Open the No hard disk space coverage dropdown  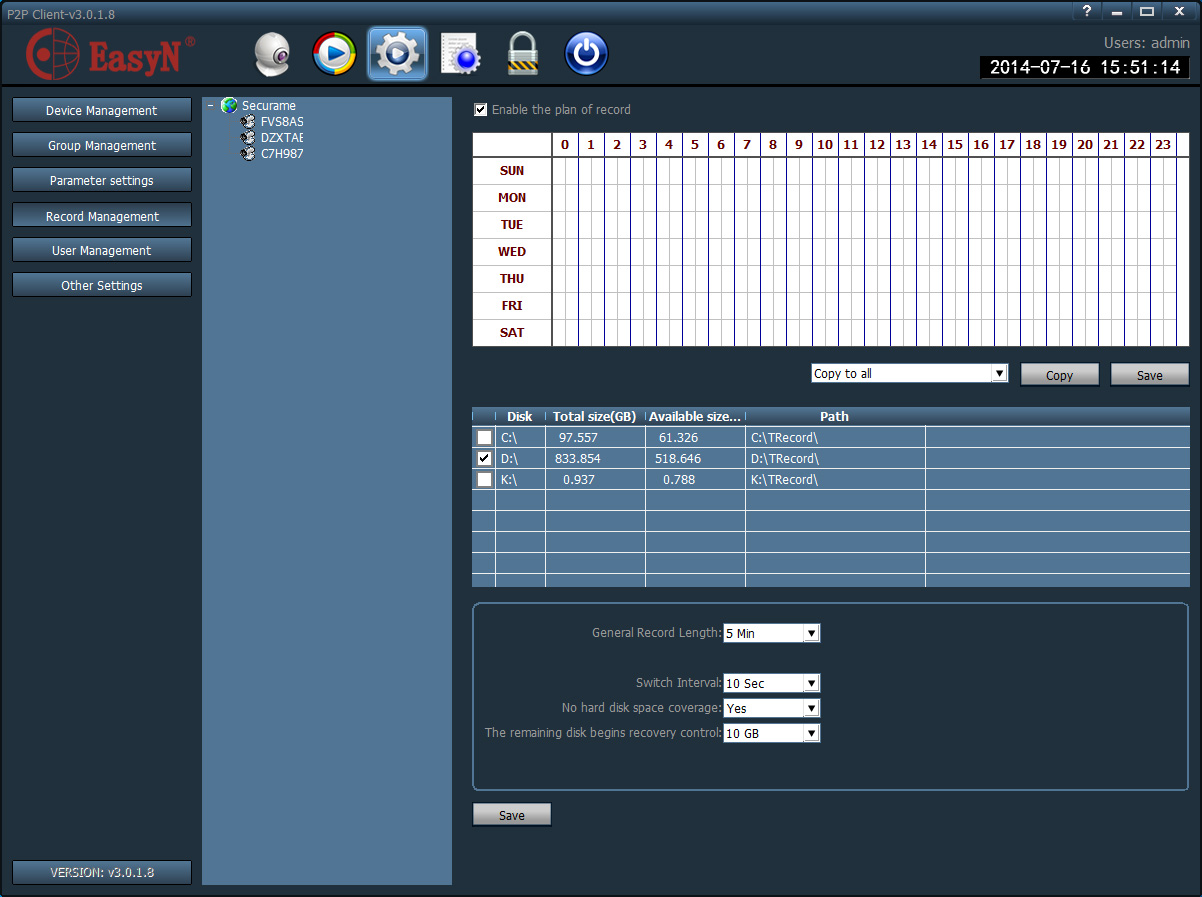pyautogui.click(x=811, y=709)
